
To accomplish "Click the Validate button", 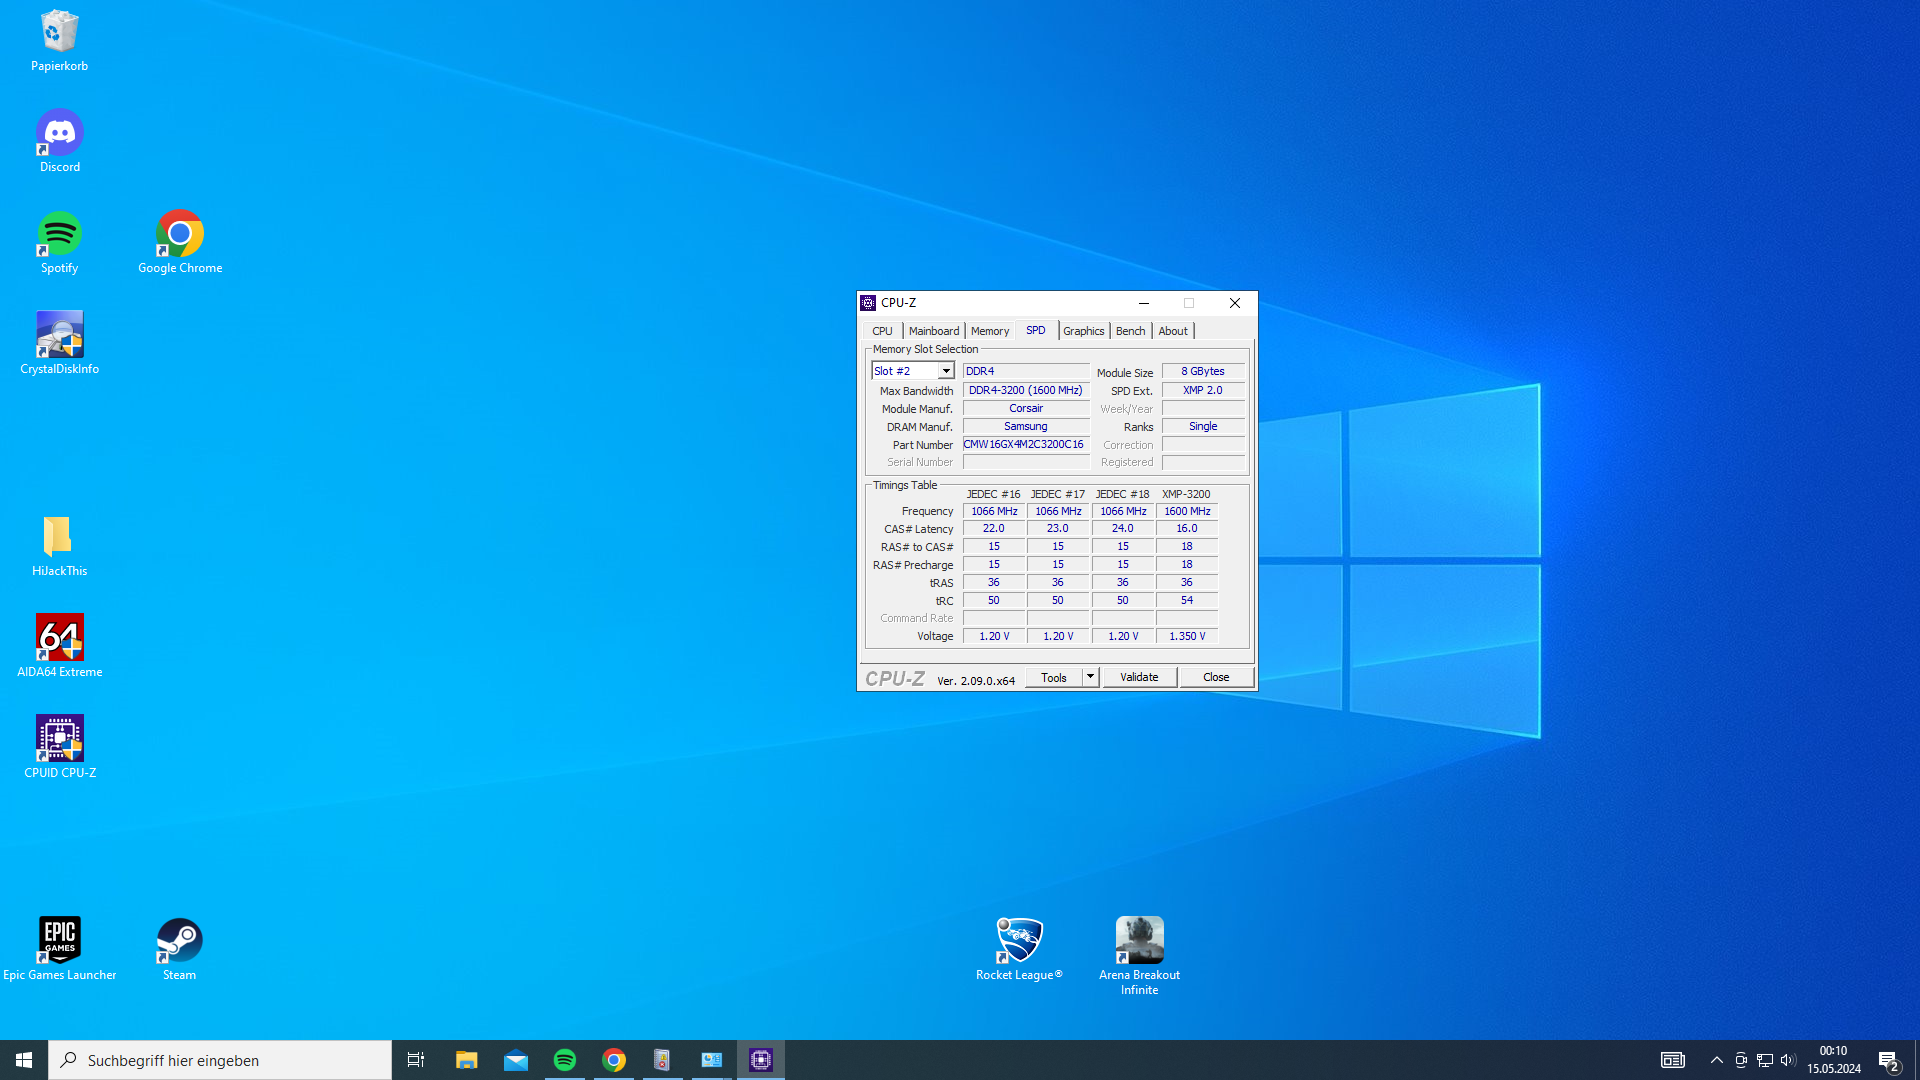I will [1139, 677].
